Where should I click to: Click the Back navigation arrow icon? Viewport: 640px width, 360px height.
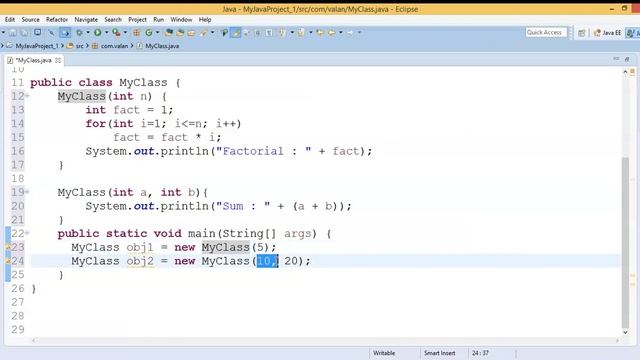point(331,32)
